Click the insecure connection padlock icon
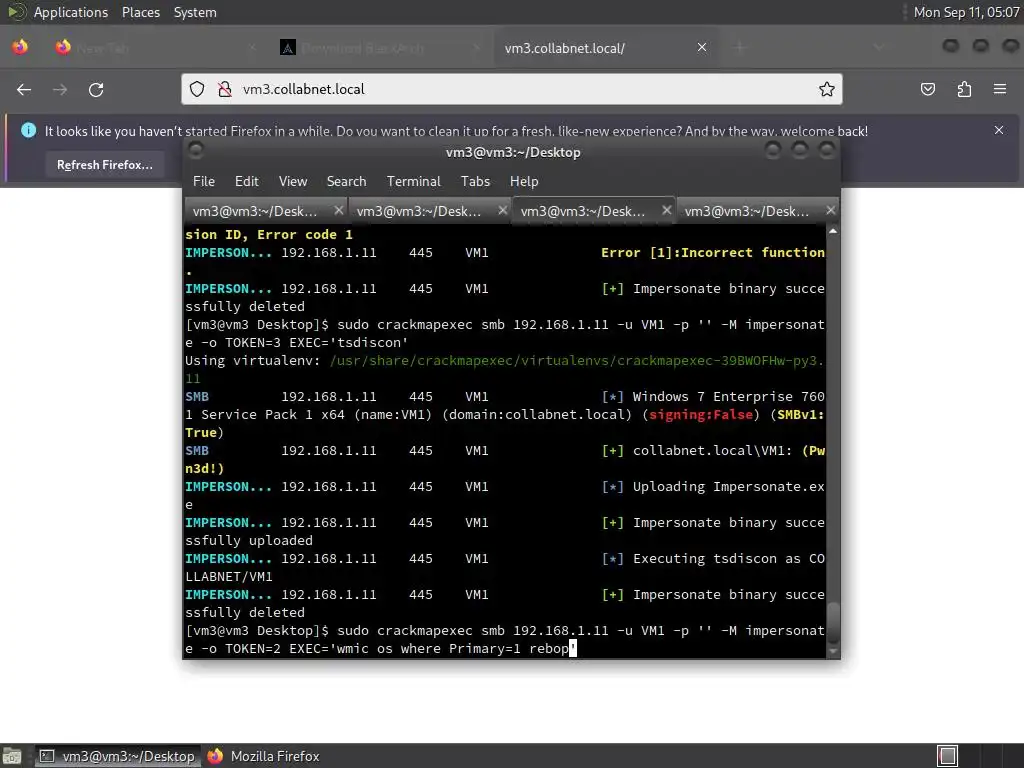Viewport: 1024px width, 768px height. 225,89
